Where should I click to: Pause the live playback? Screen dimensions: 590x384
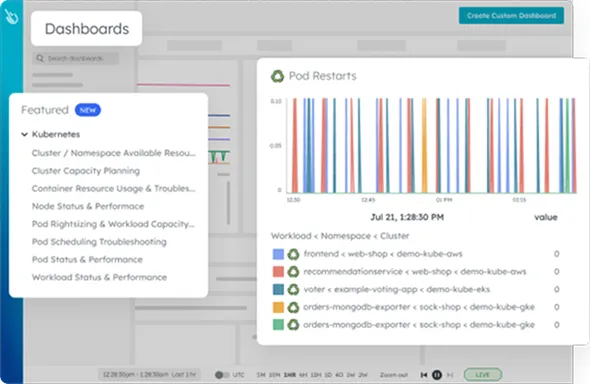tap(437, 375)
